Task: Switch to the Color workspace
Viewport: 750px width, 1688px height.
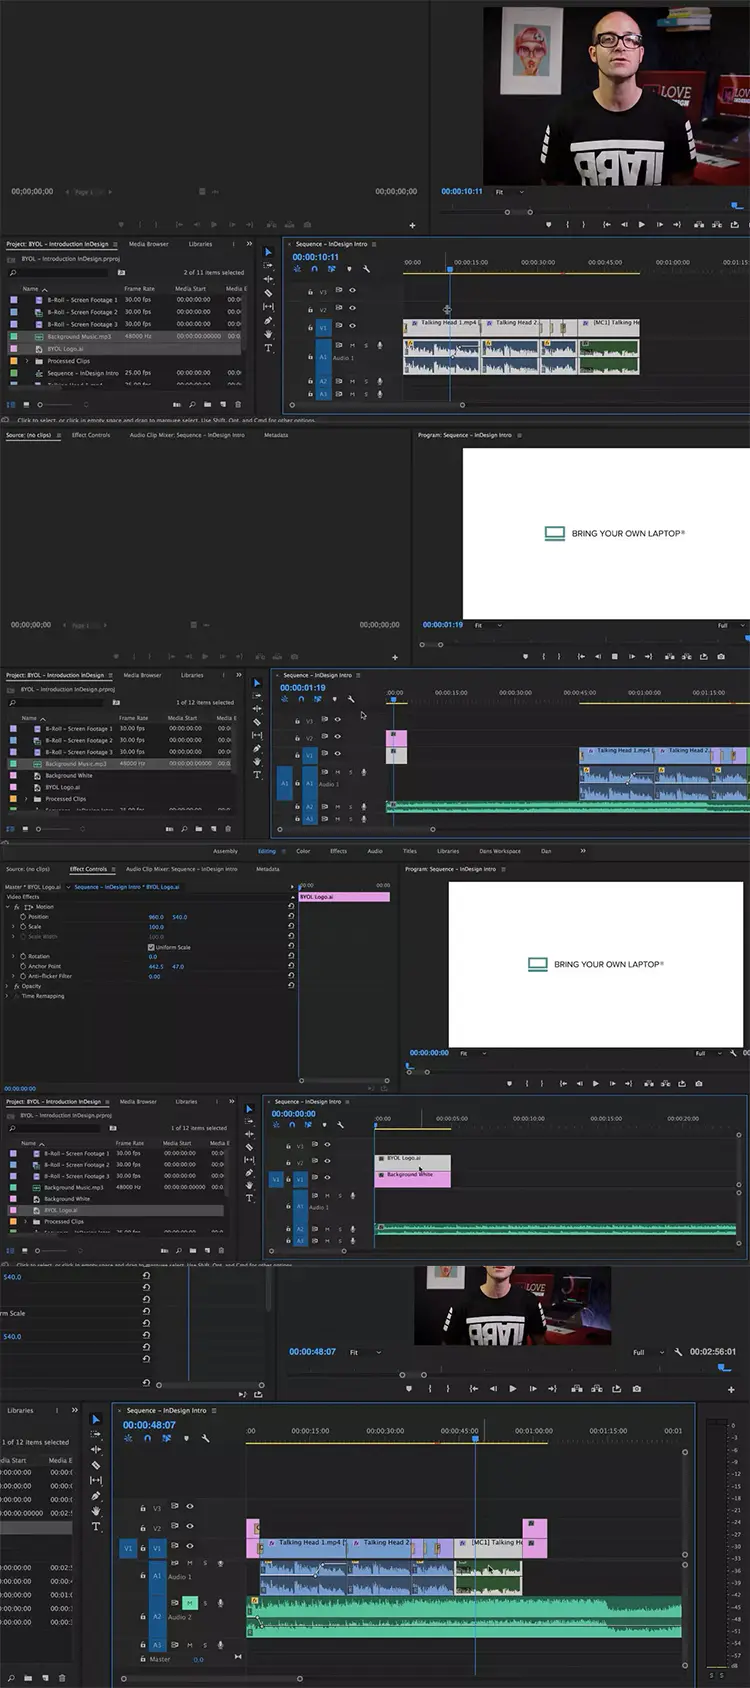Action: (303, 851)
